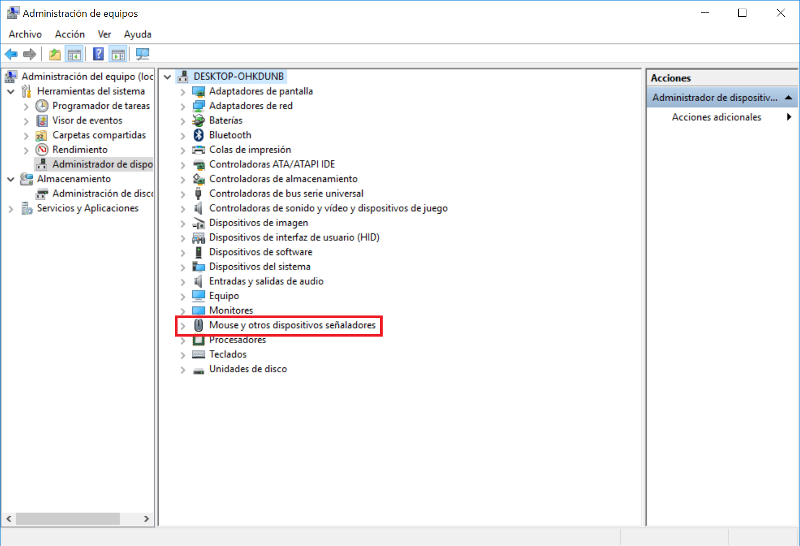The image size is (800, 546).
Task: Open the Archivo menu
Action: [x=25, y=34]
